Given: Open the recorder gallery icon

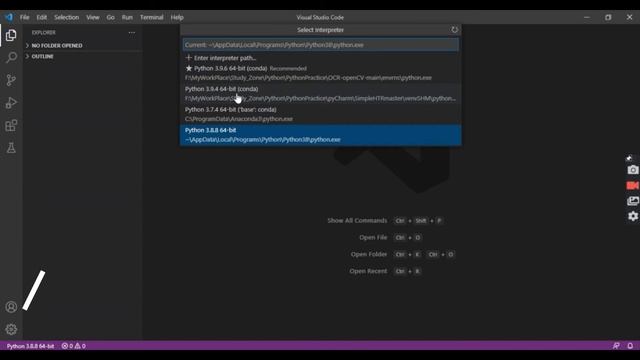Looking at the screenshot, I should coord(633,201).
